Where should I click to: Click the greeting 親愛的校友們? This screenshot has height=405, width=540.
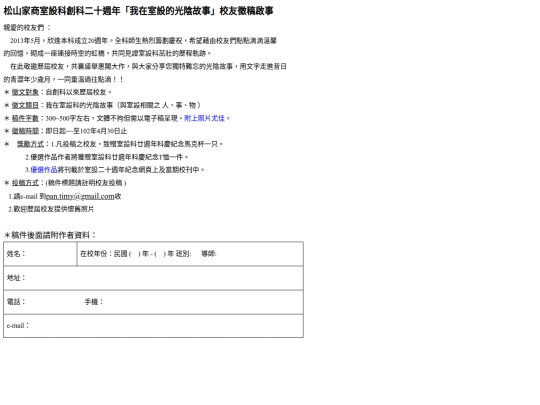tap(27, 28)
